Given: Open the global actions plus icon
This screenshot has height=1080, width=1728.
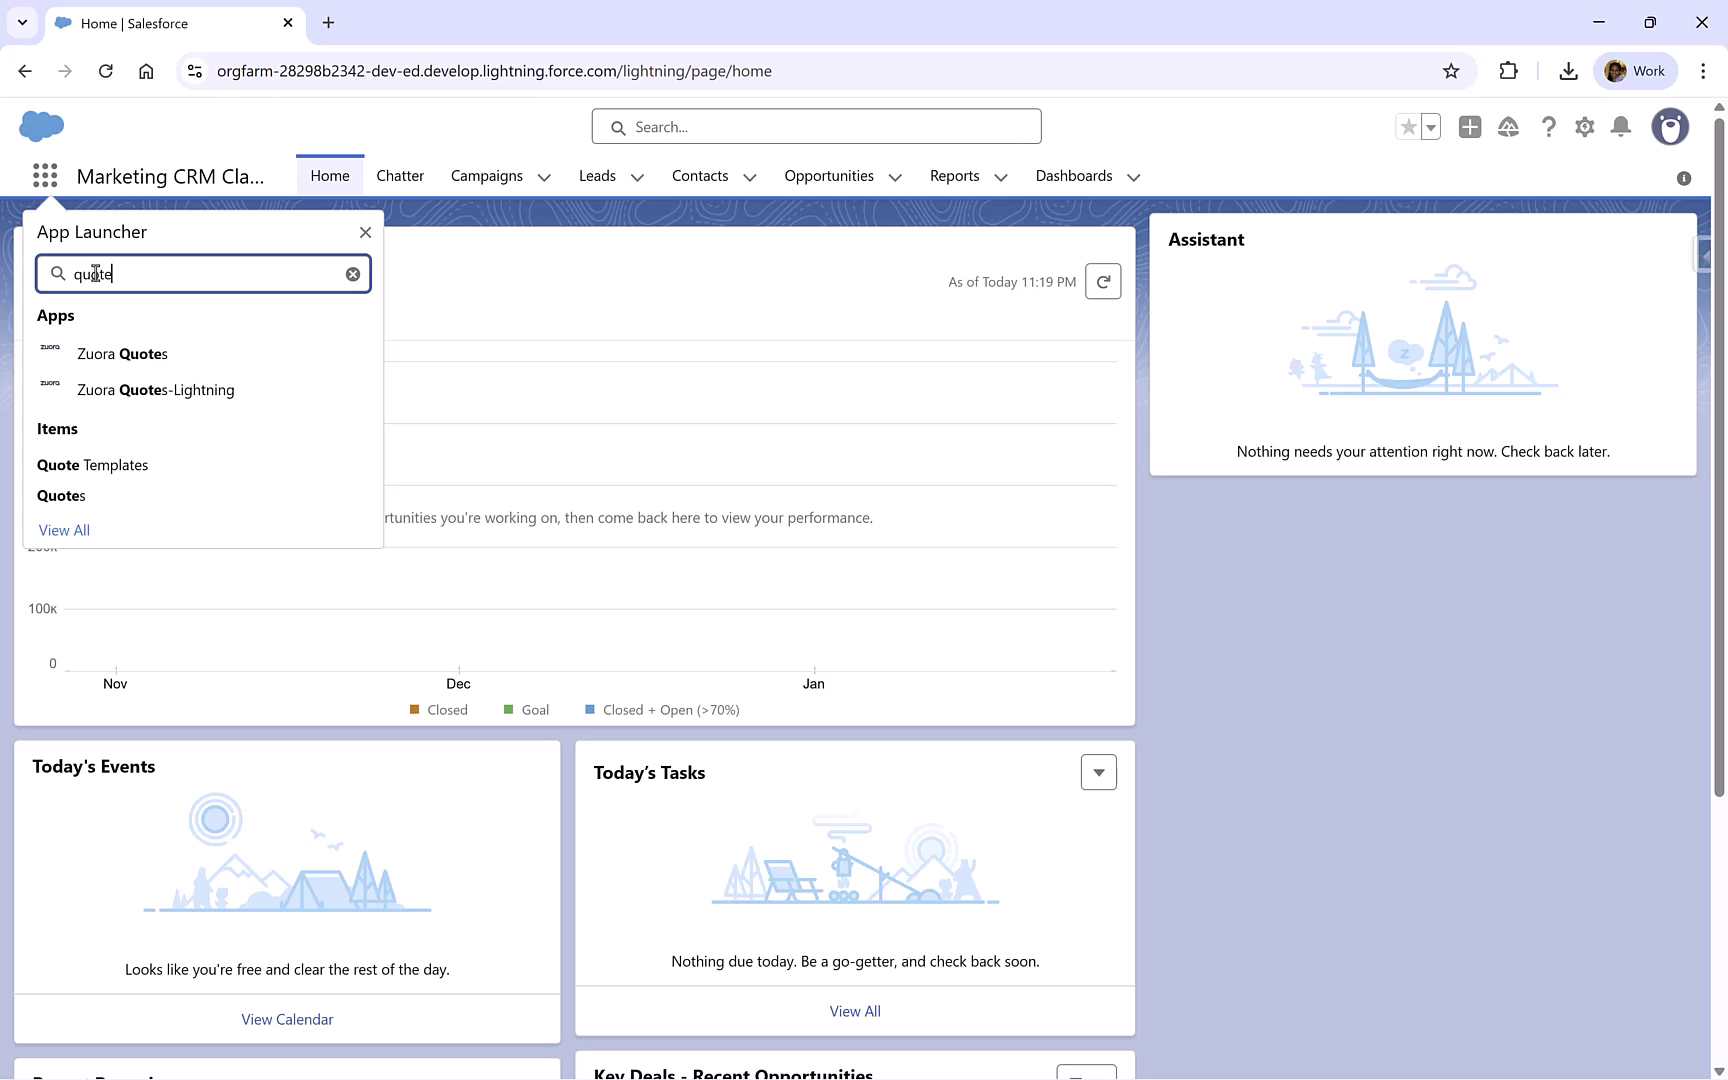Looking at the screenshot, I should [1470, 127].
